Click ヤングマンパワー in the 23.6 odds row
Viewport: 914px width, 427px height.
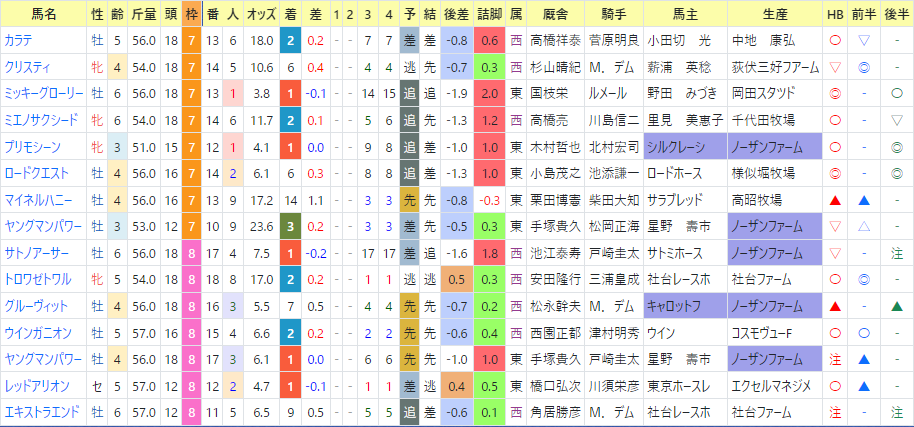pyautogui.click(x=44, y=227)
